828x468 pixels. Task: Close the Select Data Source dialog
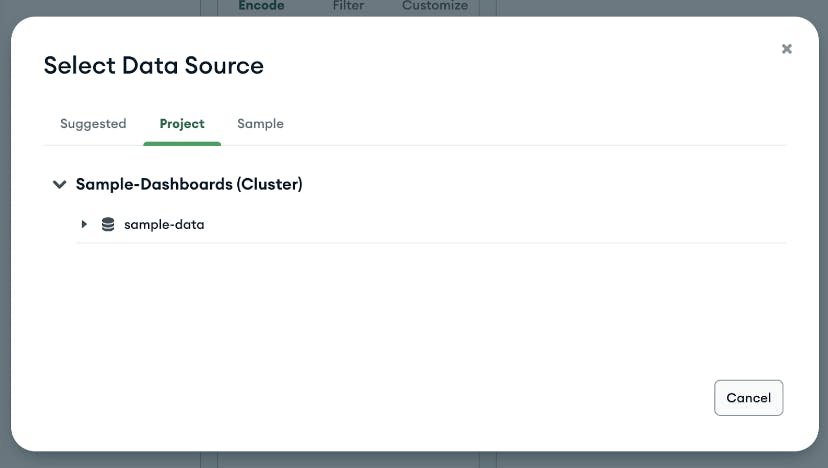click(x=786, y=49)
